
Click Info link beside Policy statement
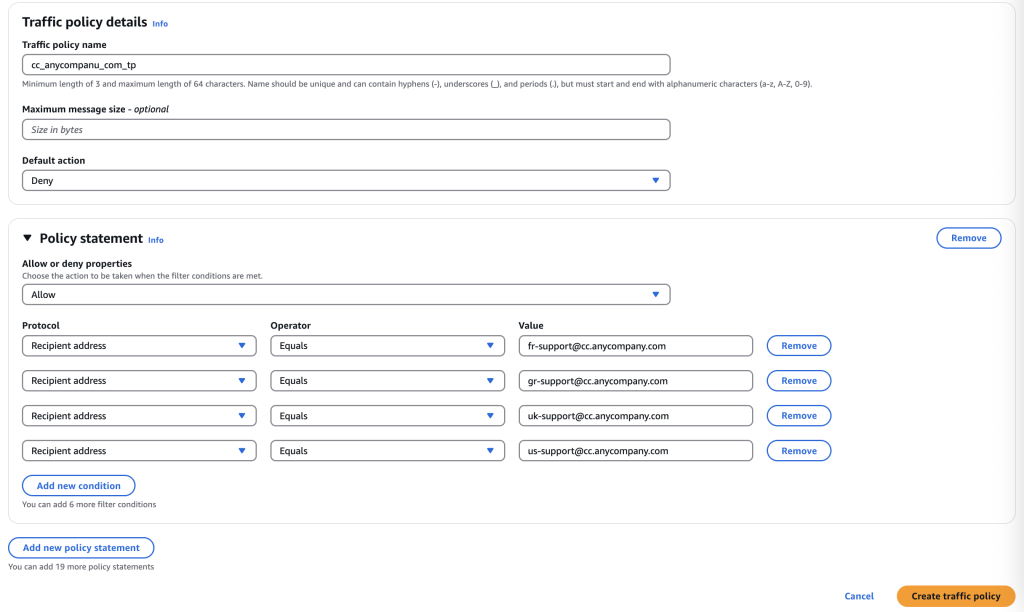[x=156, y=240]
